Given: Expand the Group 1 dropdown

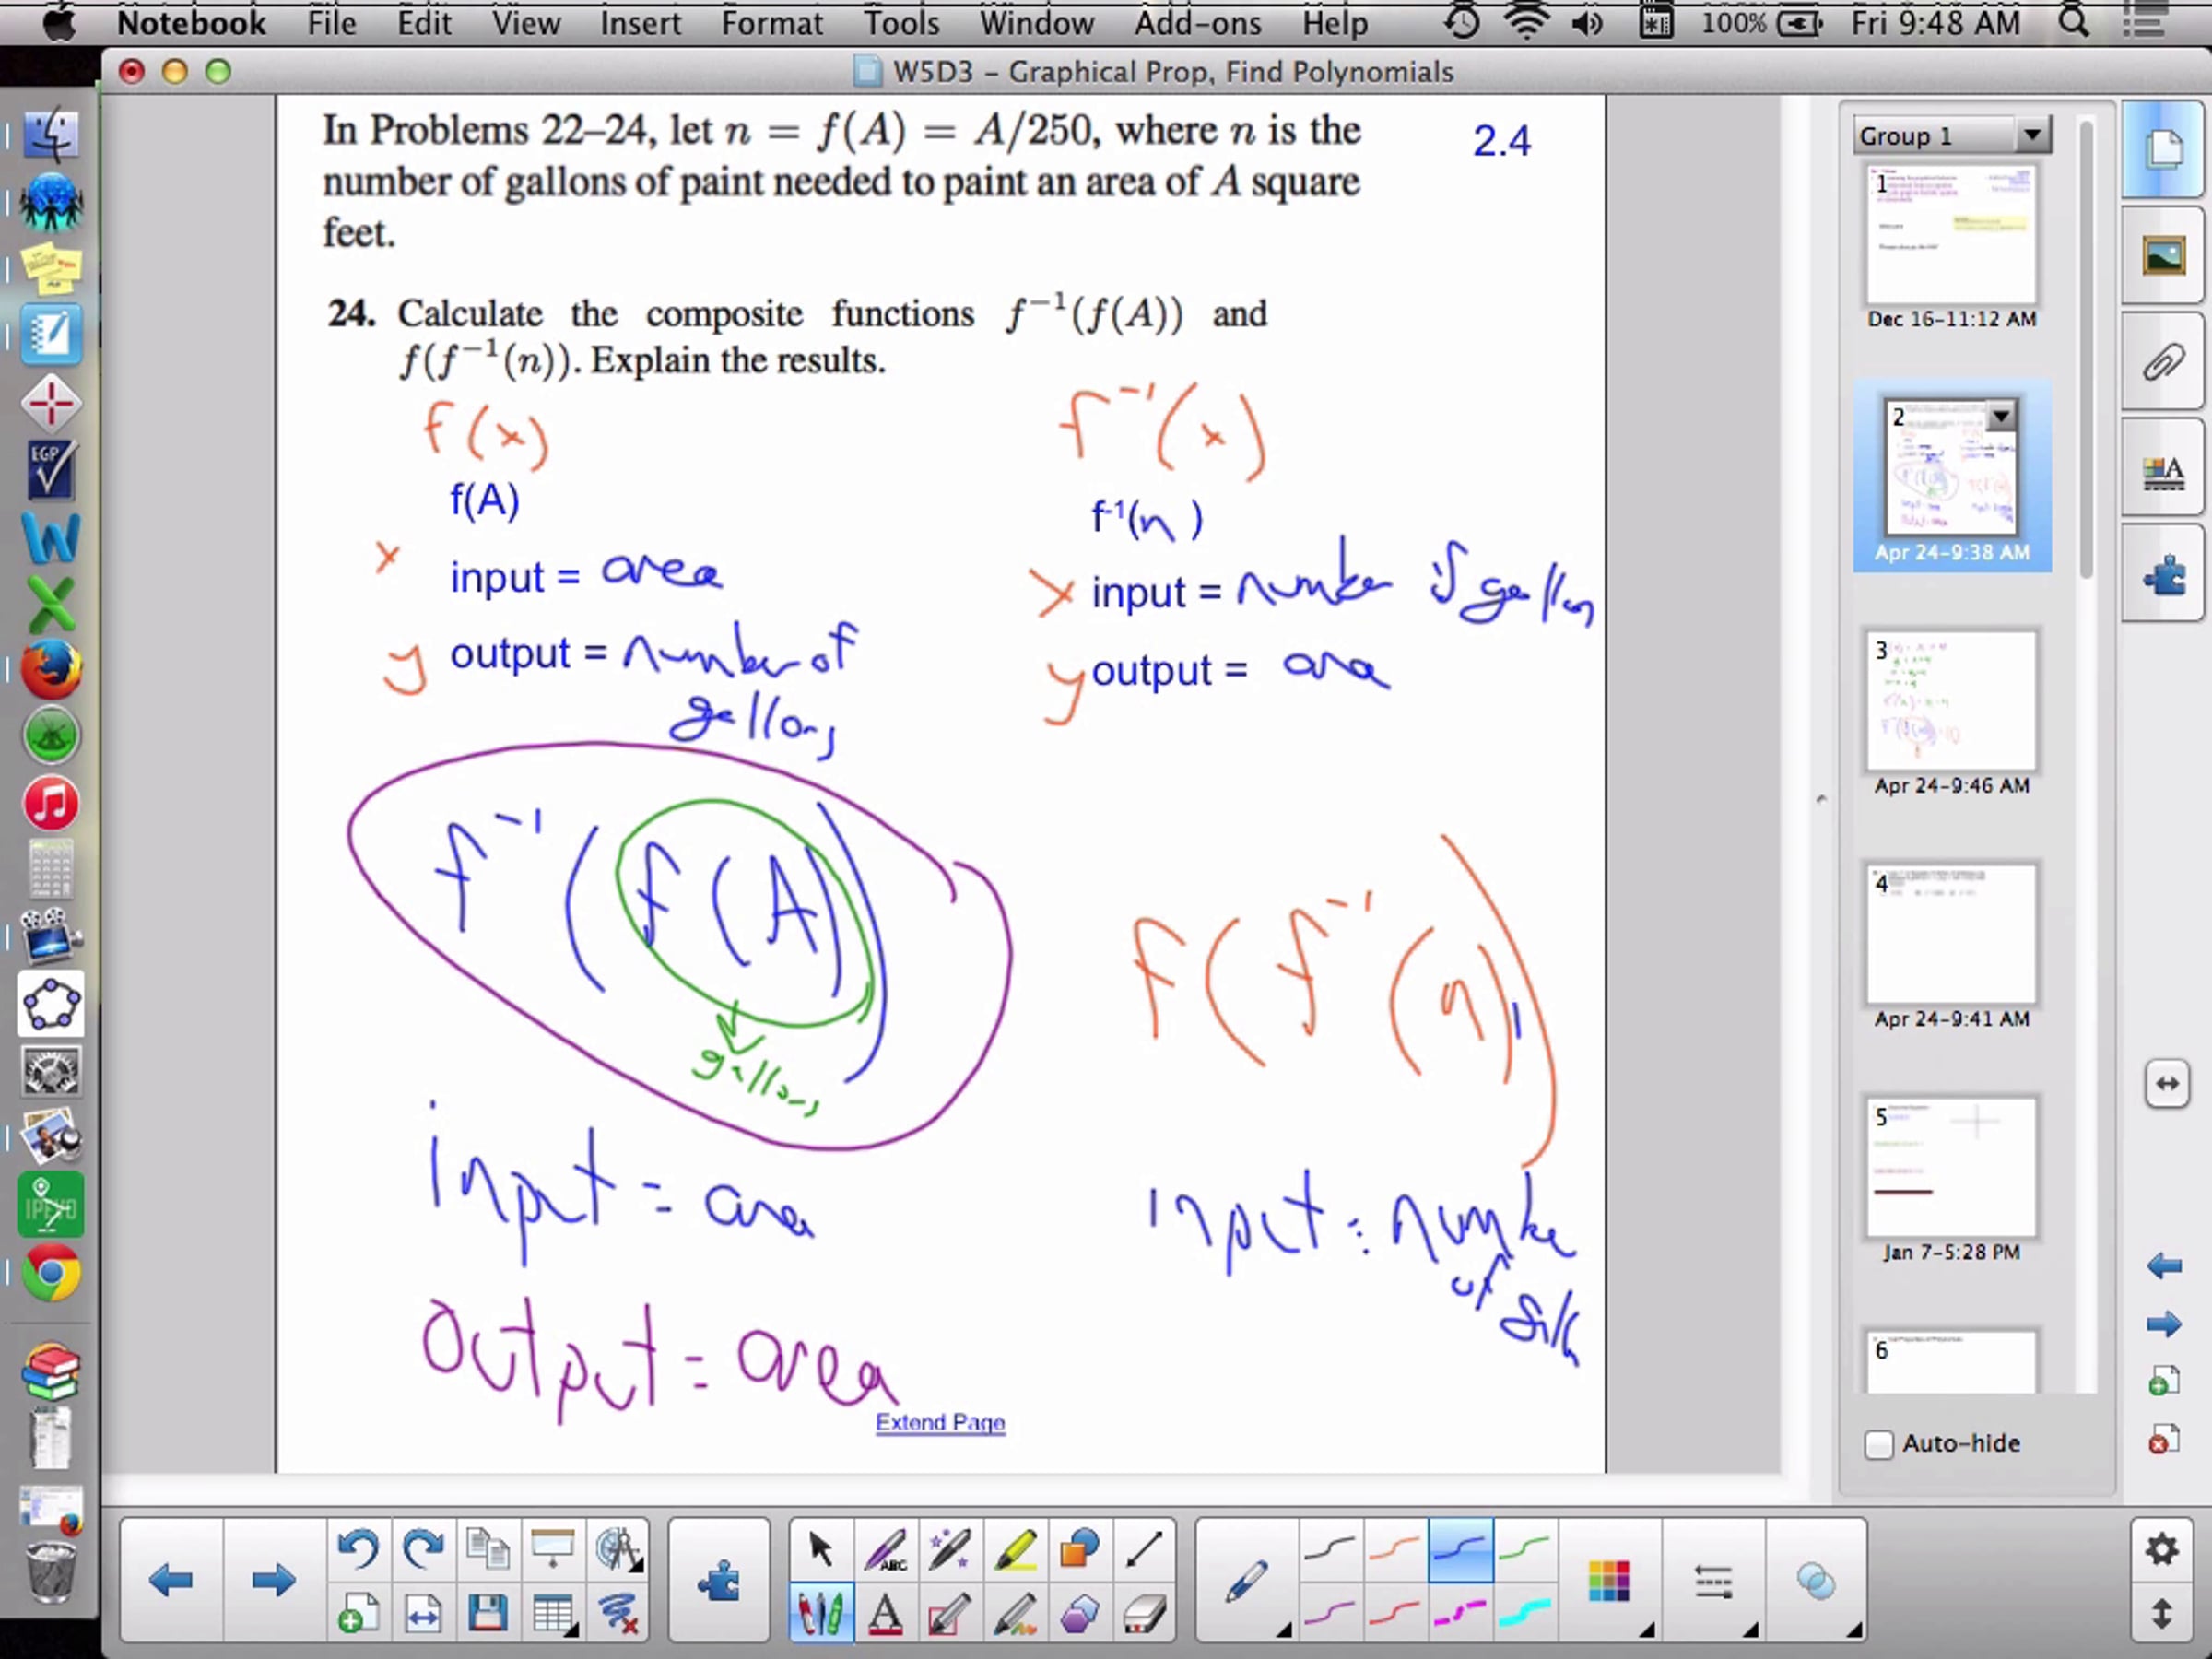Looking at the screenshot, I should coord(2031,135).
